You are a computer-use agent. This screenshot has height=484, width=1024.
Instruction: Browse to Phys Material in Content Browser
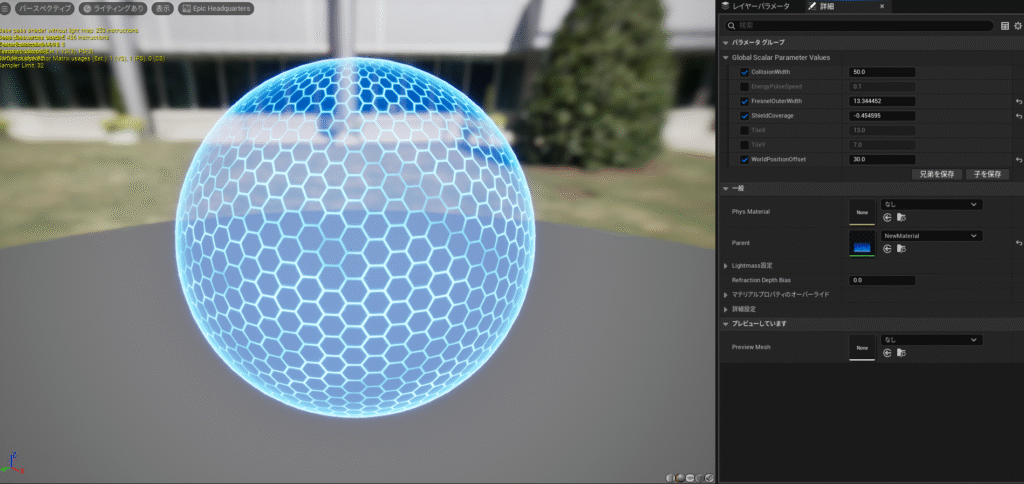point(901,218)
